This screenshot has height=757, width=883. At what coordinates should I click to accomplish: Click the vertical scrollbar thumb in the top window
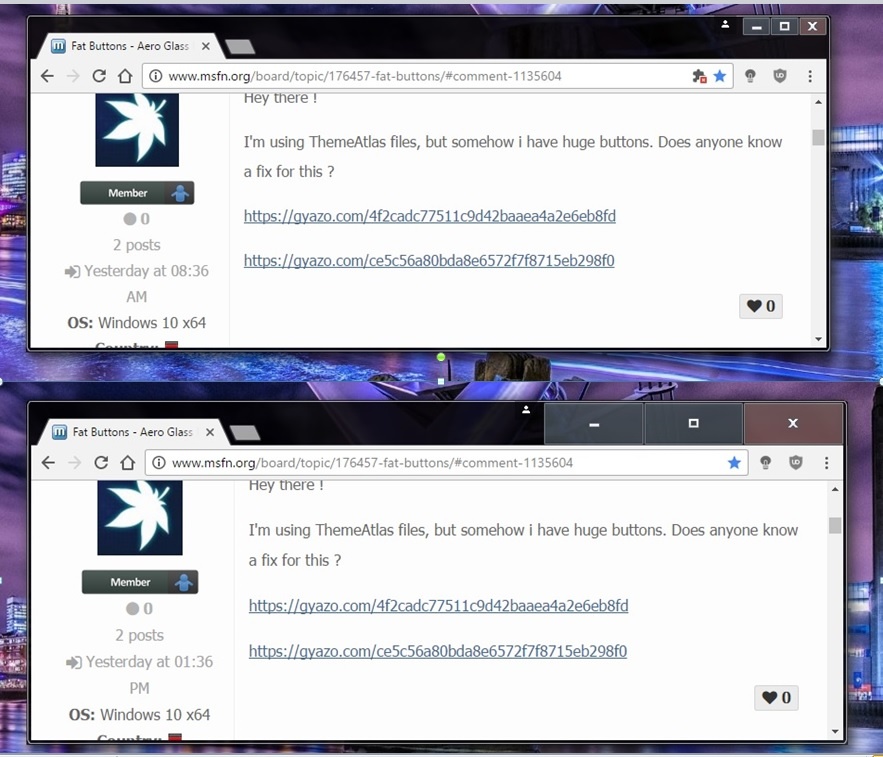[818, 137]
